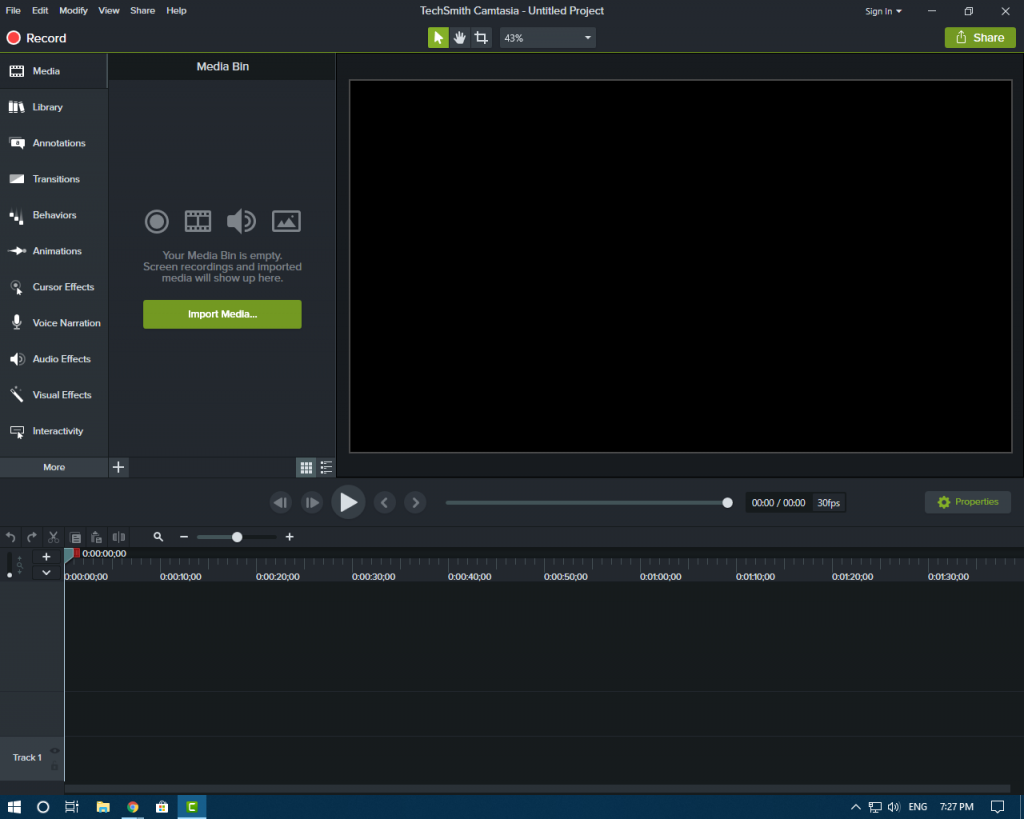Open the Help menu
The width and height of the screenshot is (1024, 819).
tap(176, 10)
